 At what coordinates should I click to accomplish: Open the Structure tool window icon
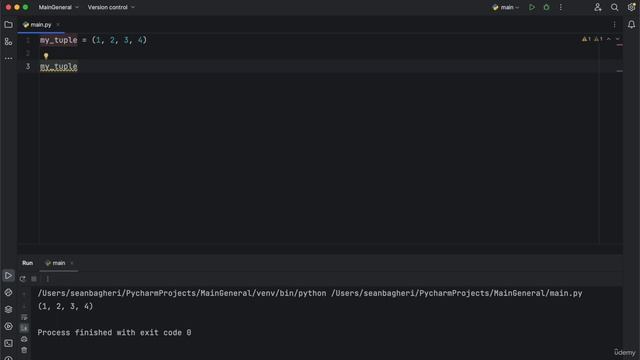click(x=8, y=42)
